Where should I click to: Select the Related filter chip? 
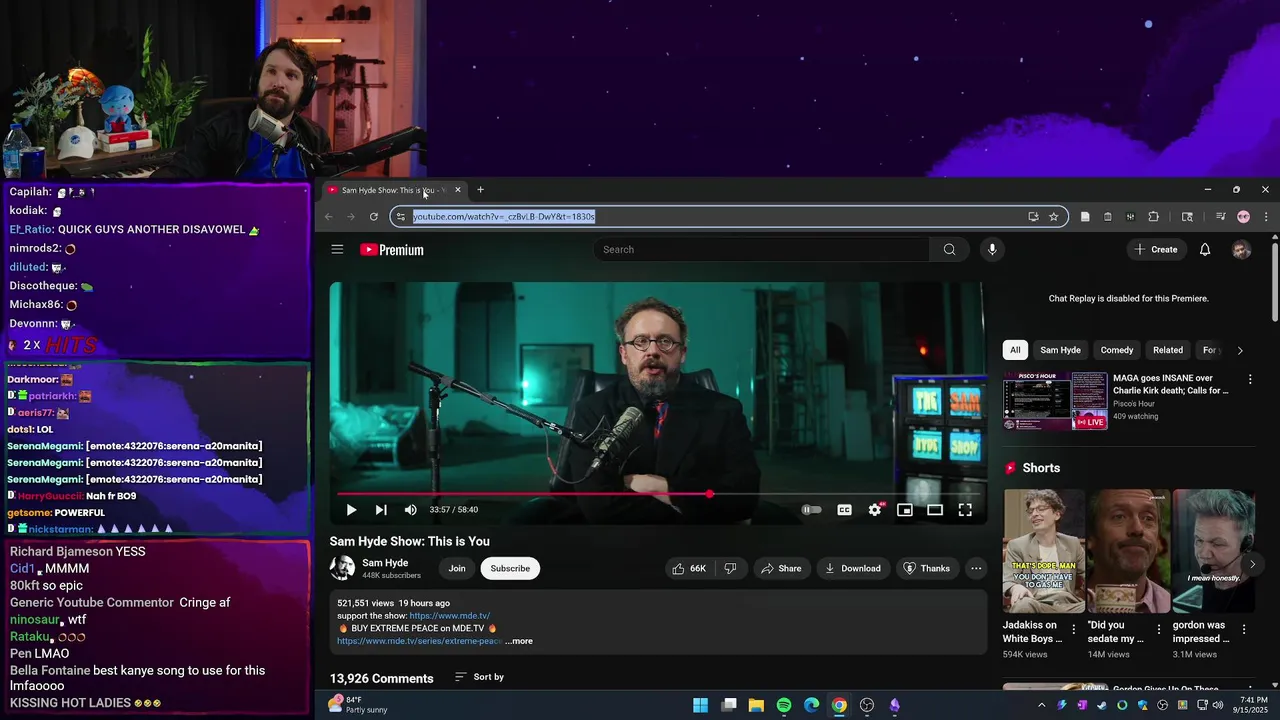(1168, 350)
